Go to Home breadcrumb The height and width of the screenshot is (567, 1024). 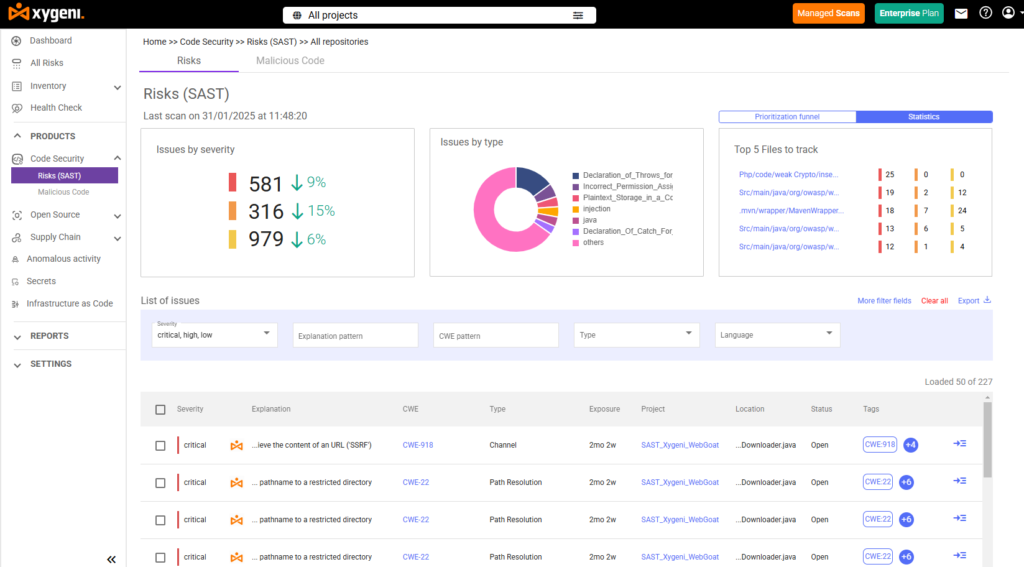click(155, 42)
